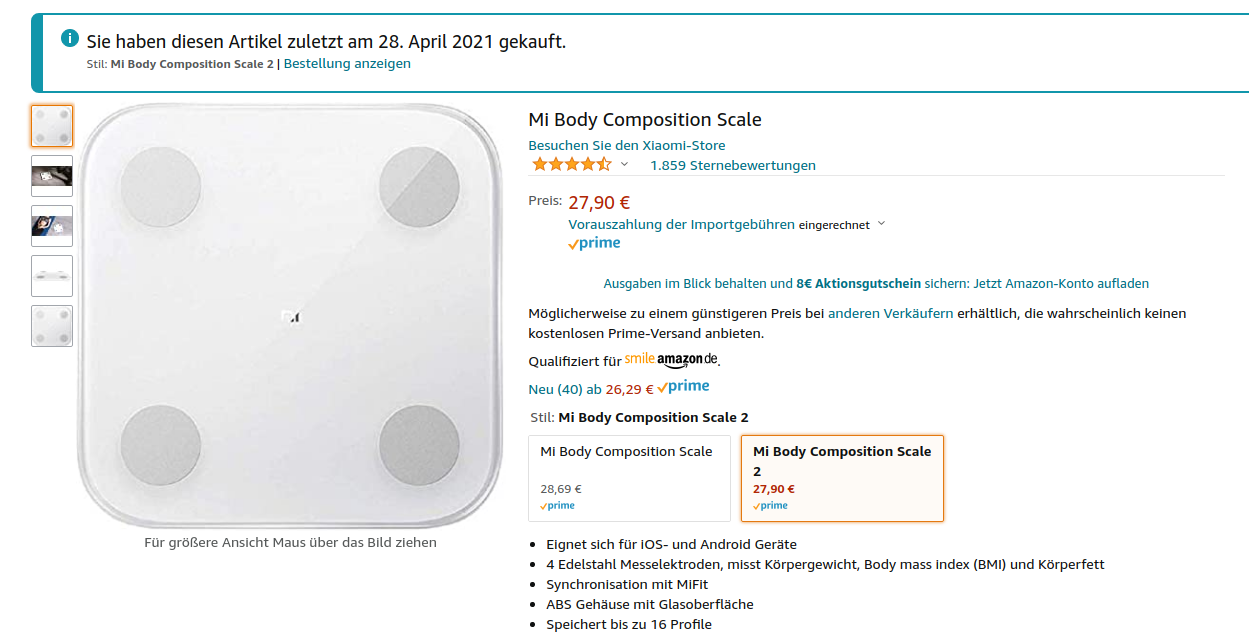Select the first white scale thumbnail

click(x=52, y=126)
